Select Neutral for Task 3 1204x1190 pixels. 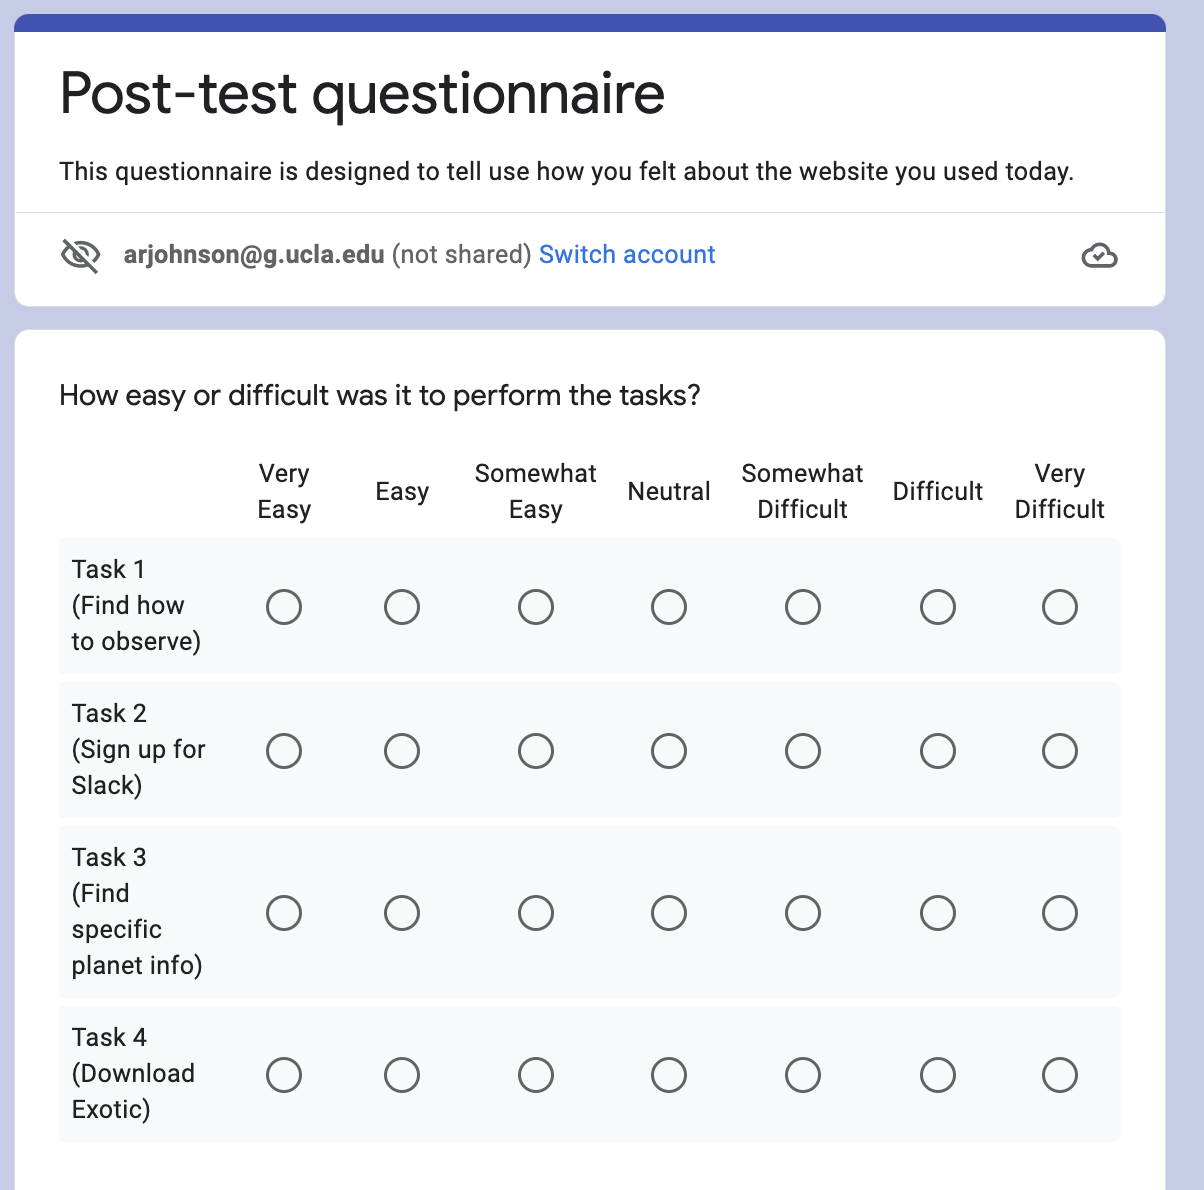click(x=669, y=913)
